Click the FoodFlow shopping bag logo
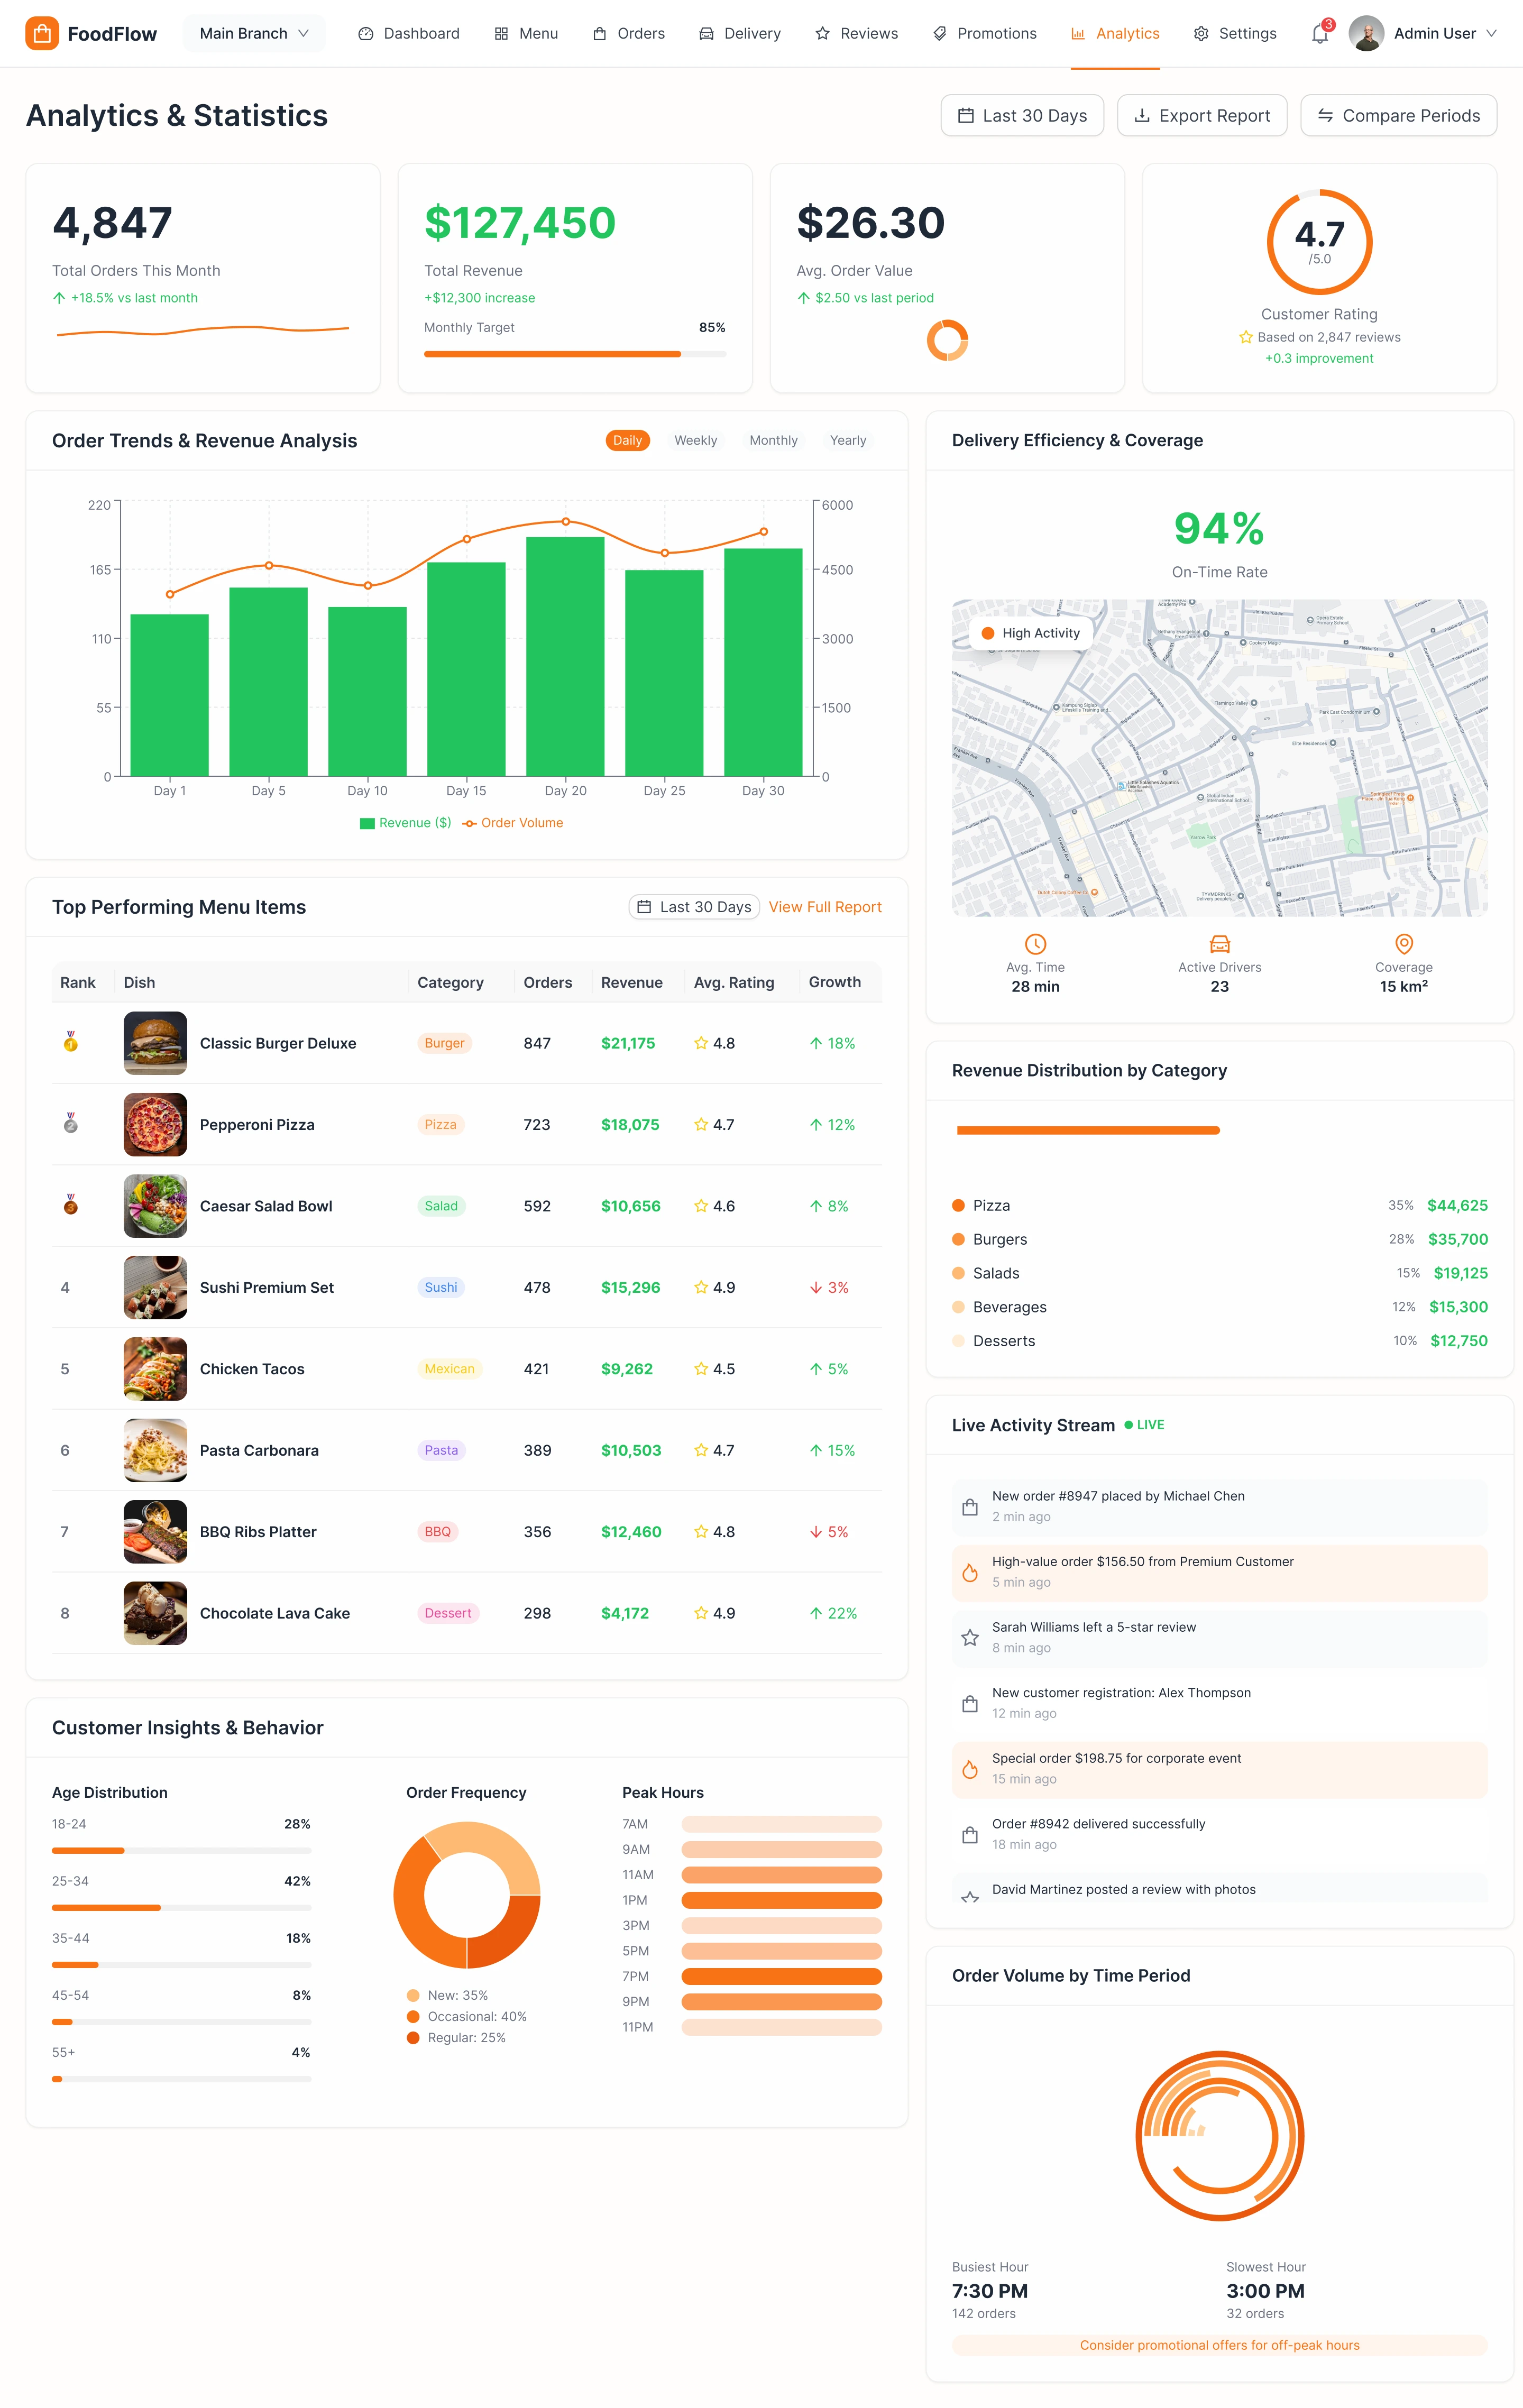The height and width of the screenshot is (2408, 1523). click(x=42, y=33)
